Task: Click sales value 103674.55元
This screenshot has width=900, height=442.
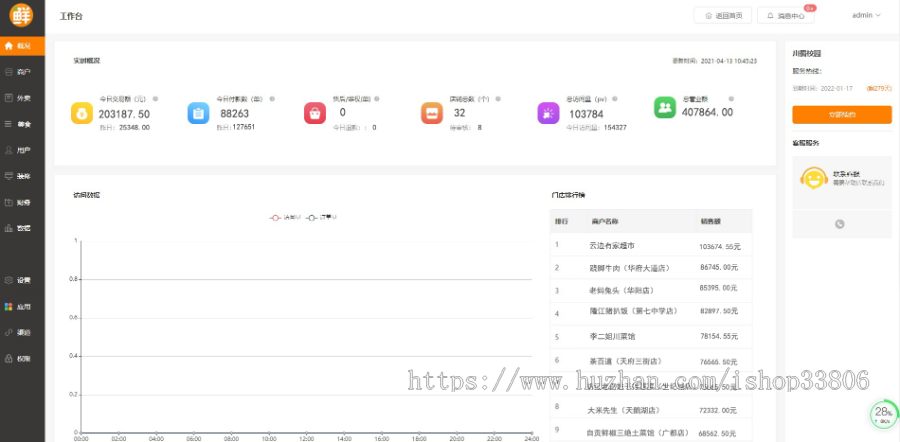Action: (x=720, y=247)
